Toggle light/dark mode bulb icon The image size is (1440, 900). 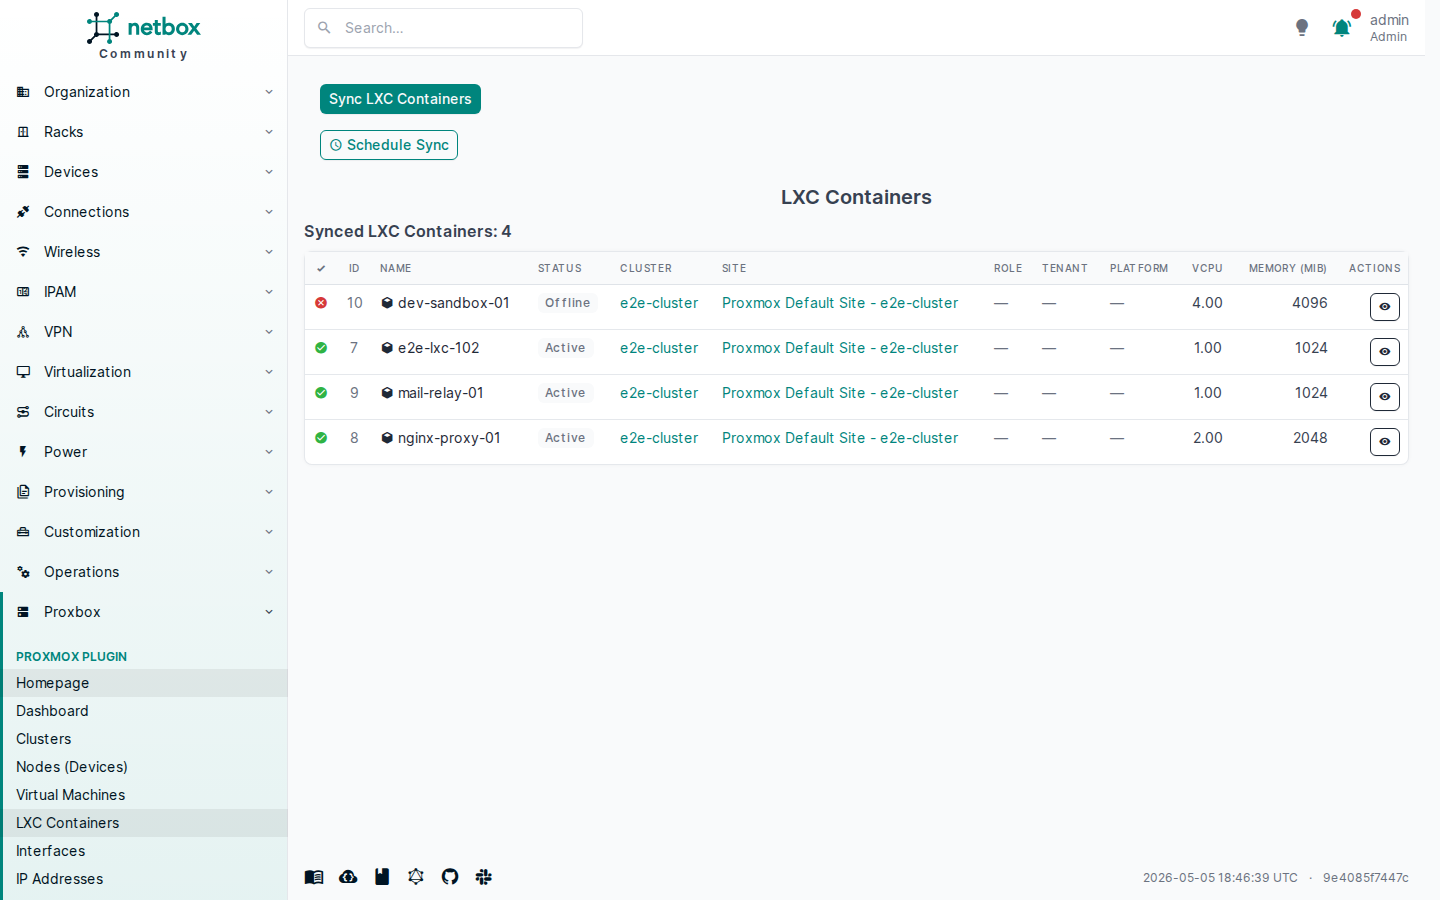pos(1302,28)
